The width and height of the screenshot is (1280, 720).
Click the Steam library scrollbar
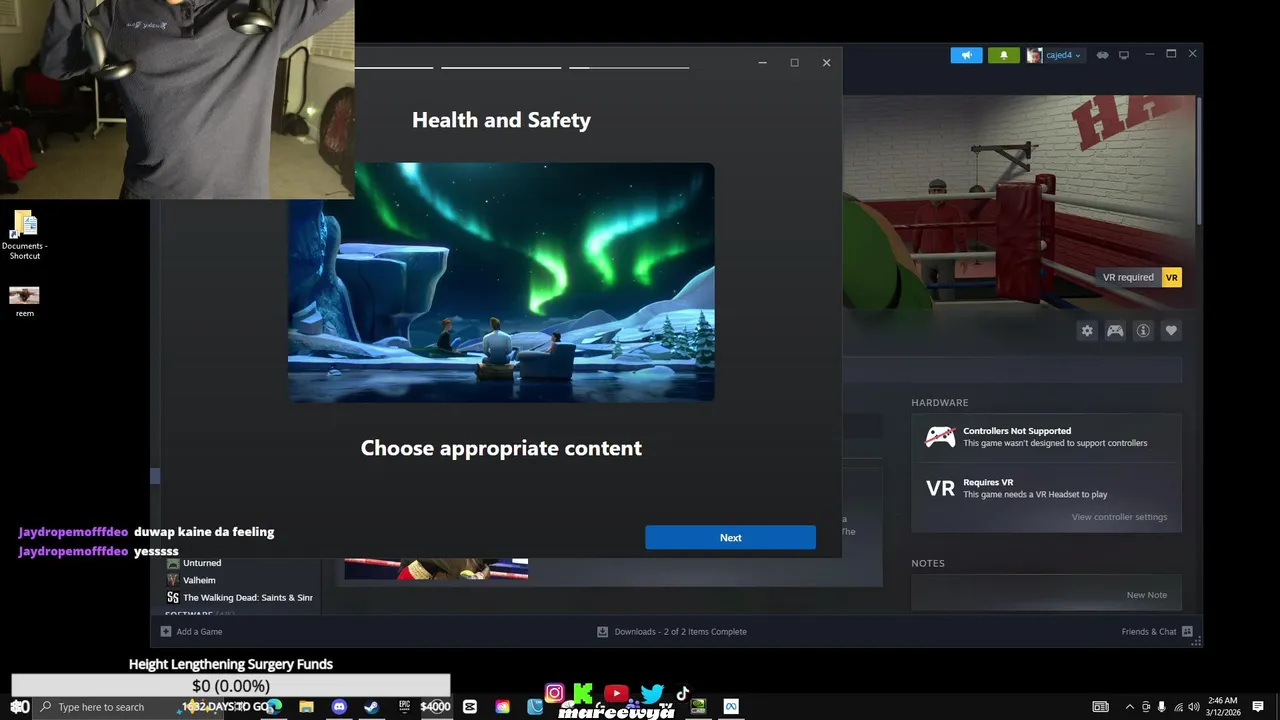[x=1197, y=160]
